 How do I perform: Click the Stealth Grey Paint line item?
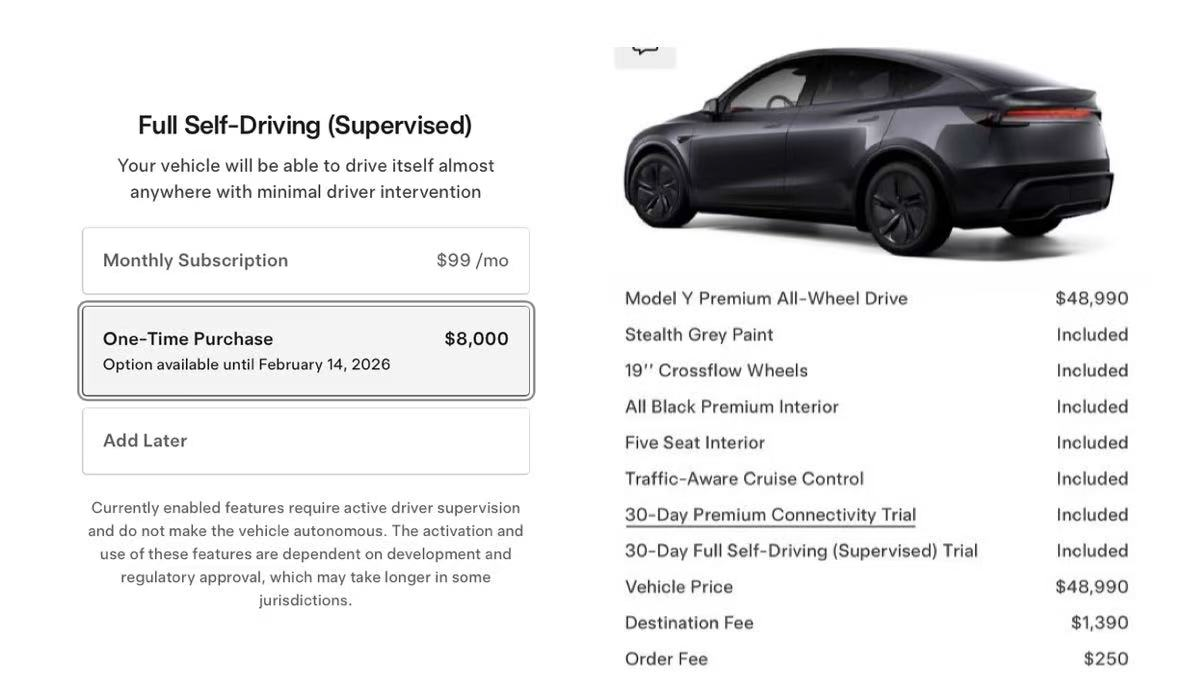click(x=699, y=334)
